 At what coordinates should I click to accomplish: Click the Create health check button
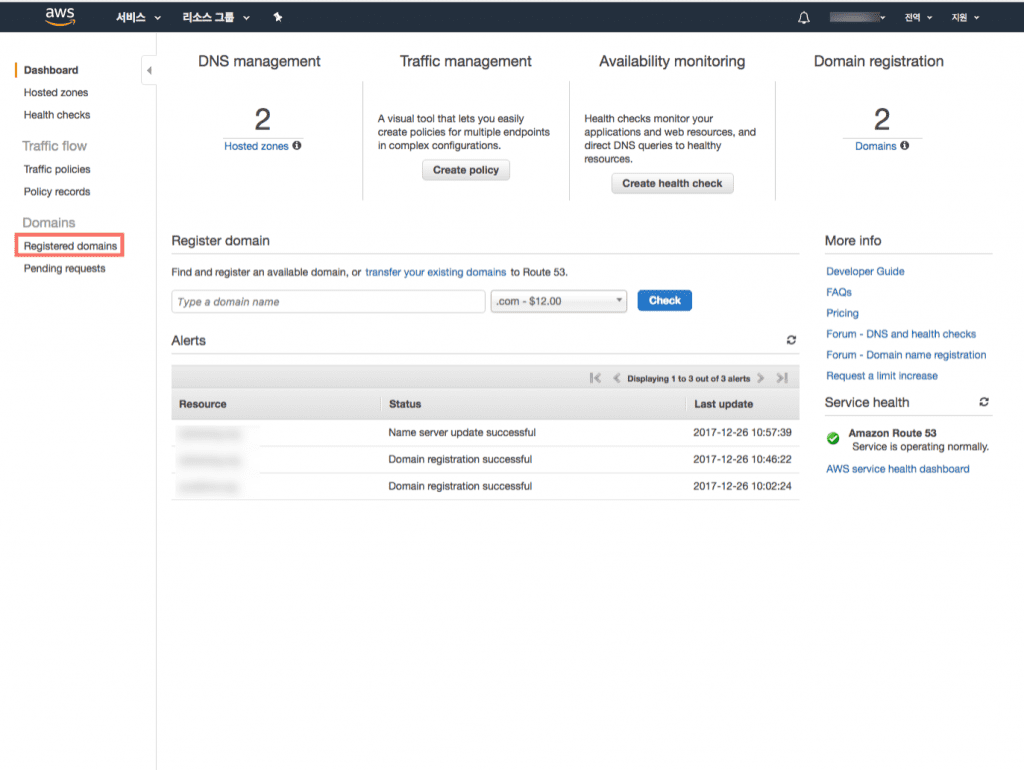pyautogui.click(x=672, y=184)
